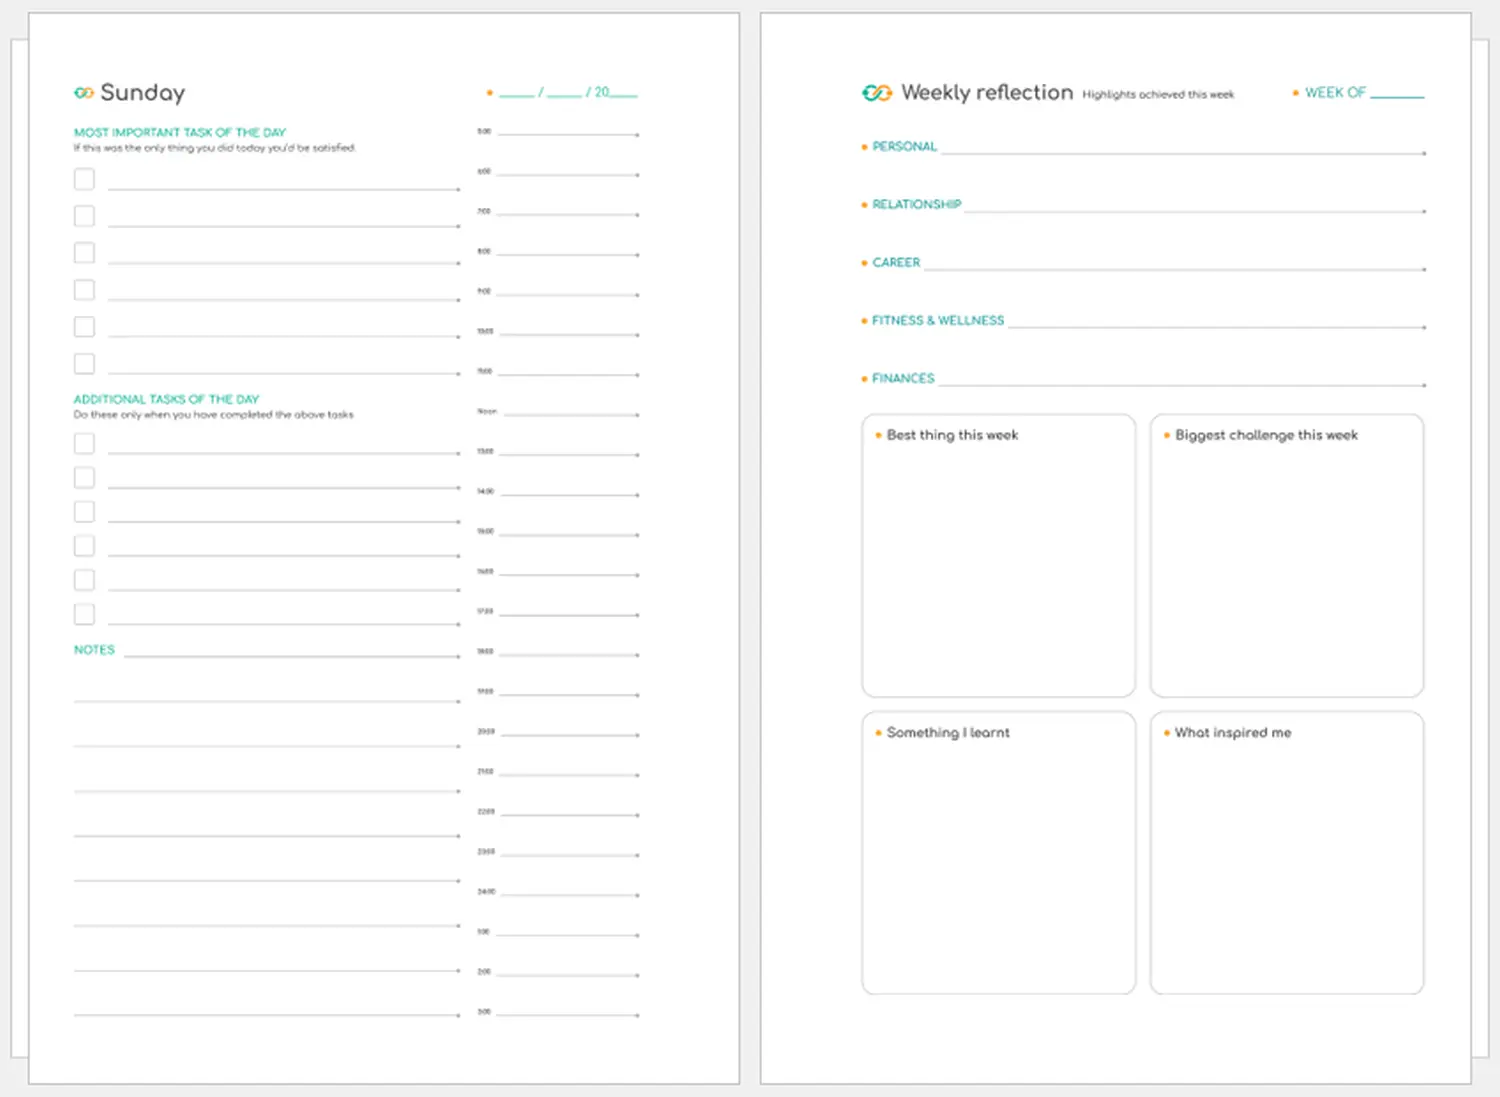This screenshot has width=1500, height=1097.
Task: Click the 5:00 schedule line
Action: point(568,133)
